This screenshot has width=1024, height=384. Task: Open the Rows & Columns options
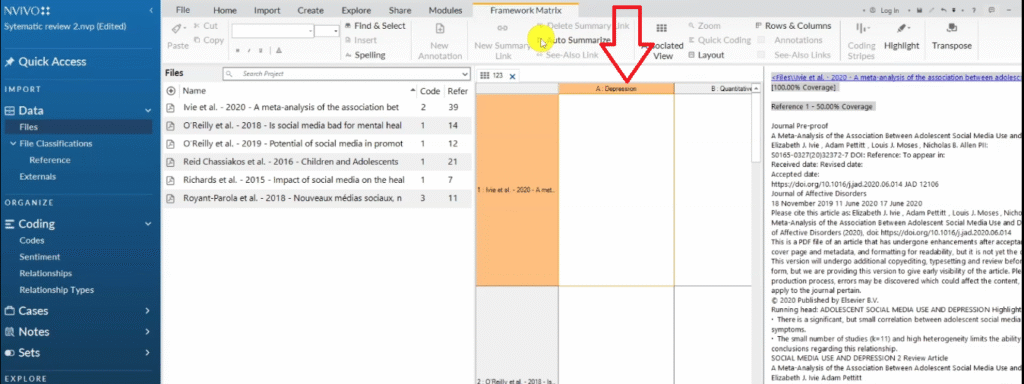click(793, 25)
